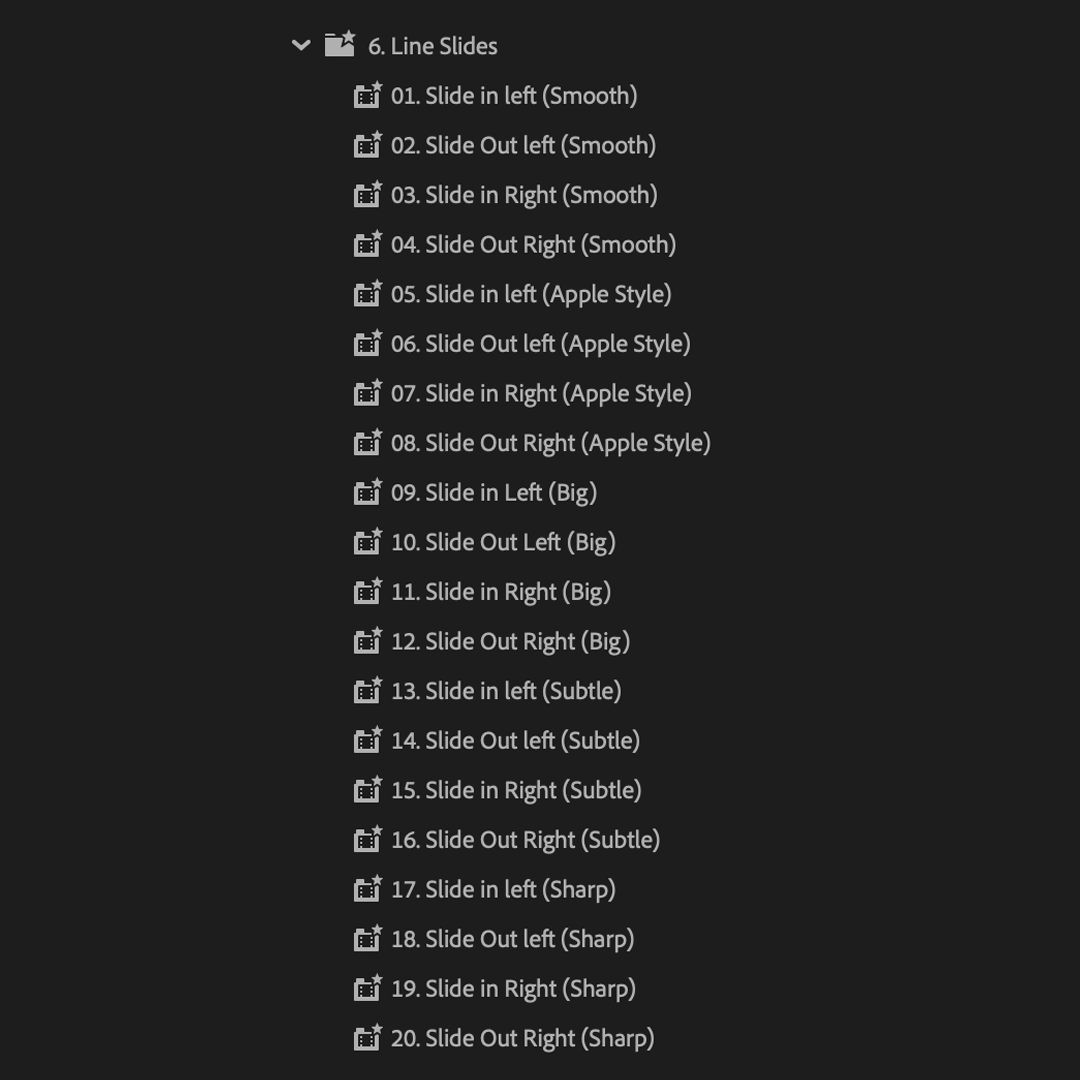Click the composition icon next to 09. Slide in Left (Big)
The width and height of the screenshot is (1080, 1080).
pos(368,492)
